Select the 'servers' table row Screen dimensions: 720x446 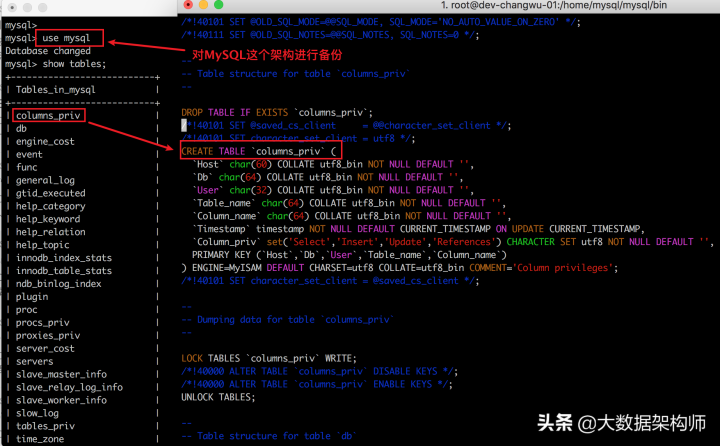pos(34,361)
